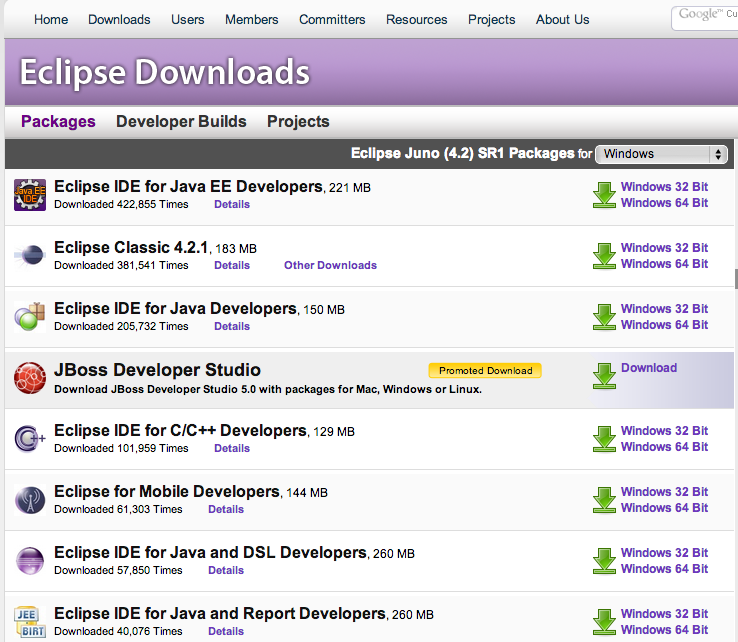Viewport: 738px width, 642px height.
Task: Click the JBoss Developer Studio red icon
Action: (x=30, y=377)
